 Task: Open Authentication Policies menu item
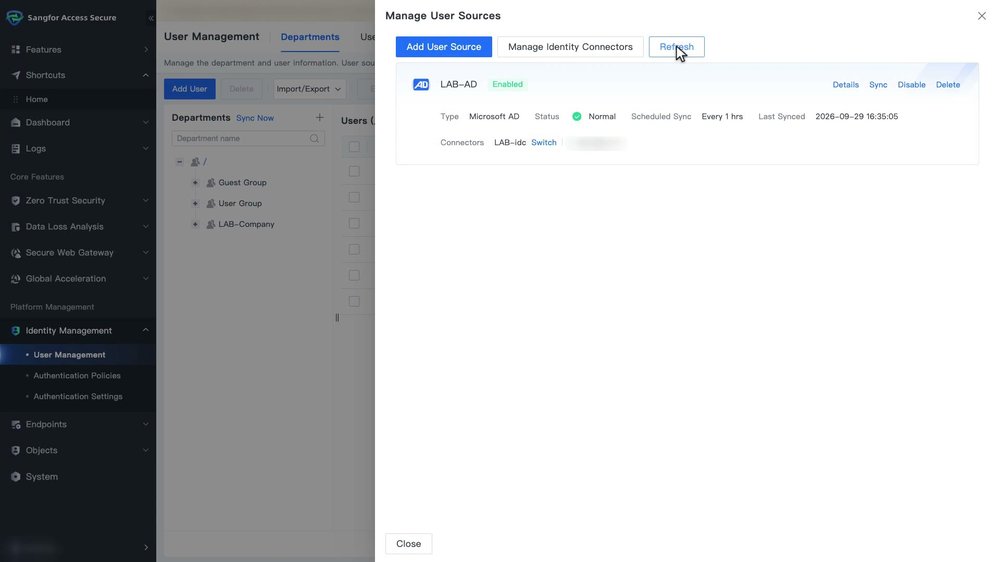coord(78,376)
